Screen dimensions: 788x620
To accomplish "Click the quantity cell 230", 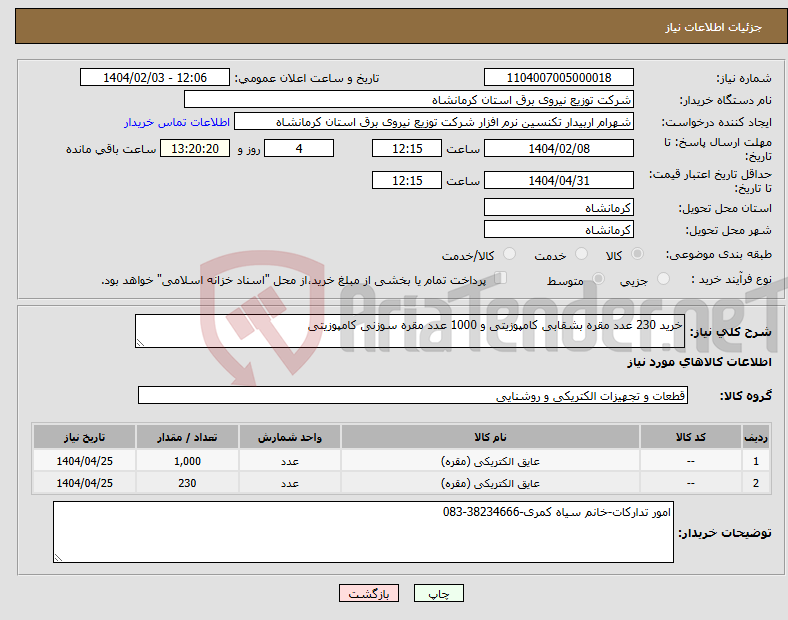I will point(187,483).
